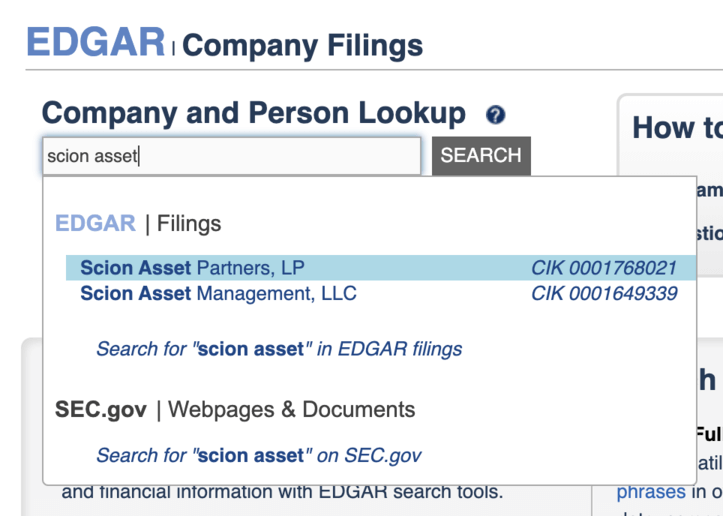Image resolution: width=723 pixels, height=516 pixels.
Task: Click the "EDGAR search tools" text line
Action: tap(282, 492)
